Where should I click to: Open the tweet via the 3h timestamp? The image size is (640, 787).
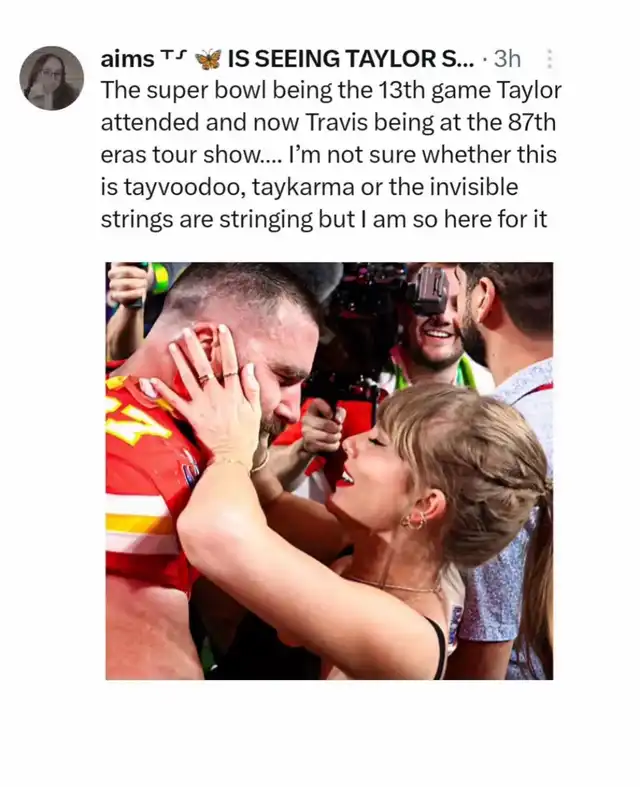[507, 59]
